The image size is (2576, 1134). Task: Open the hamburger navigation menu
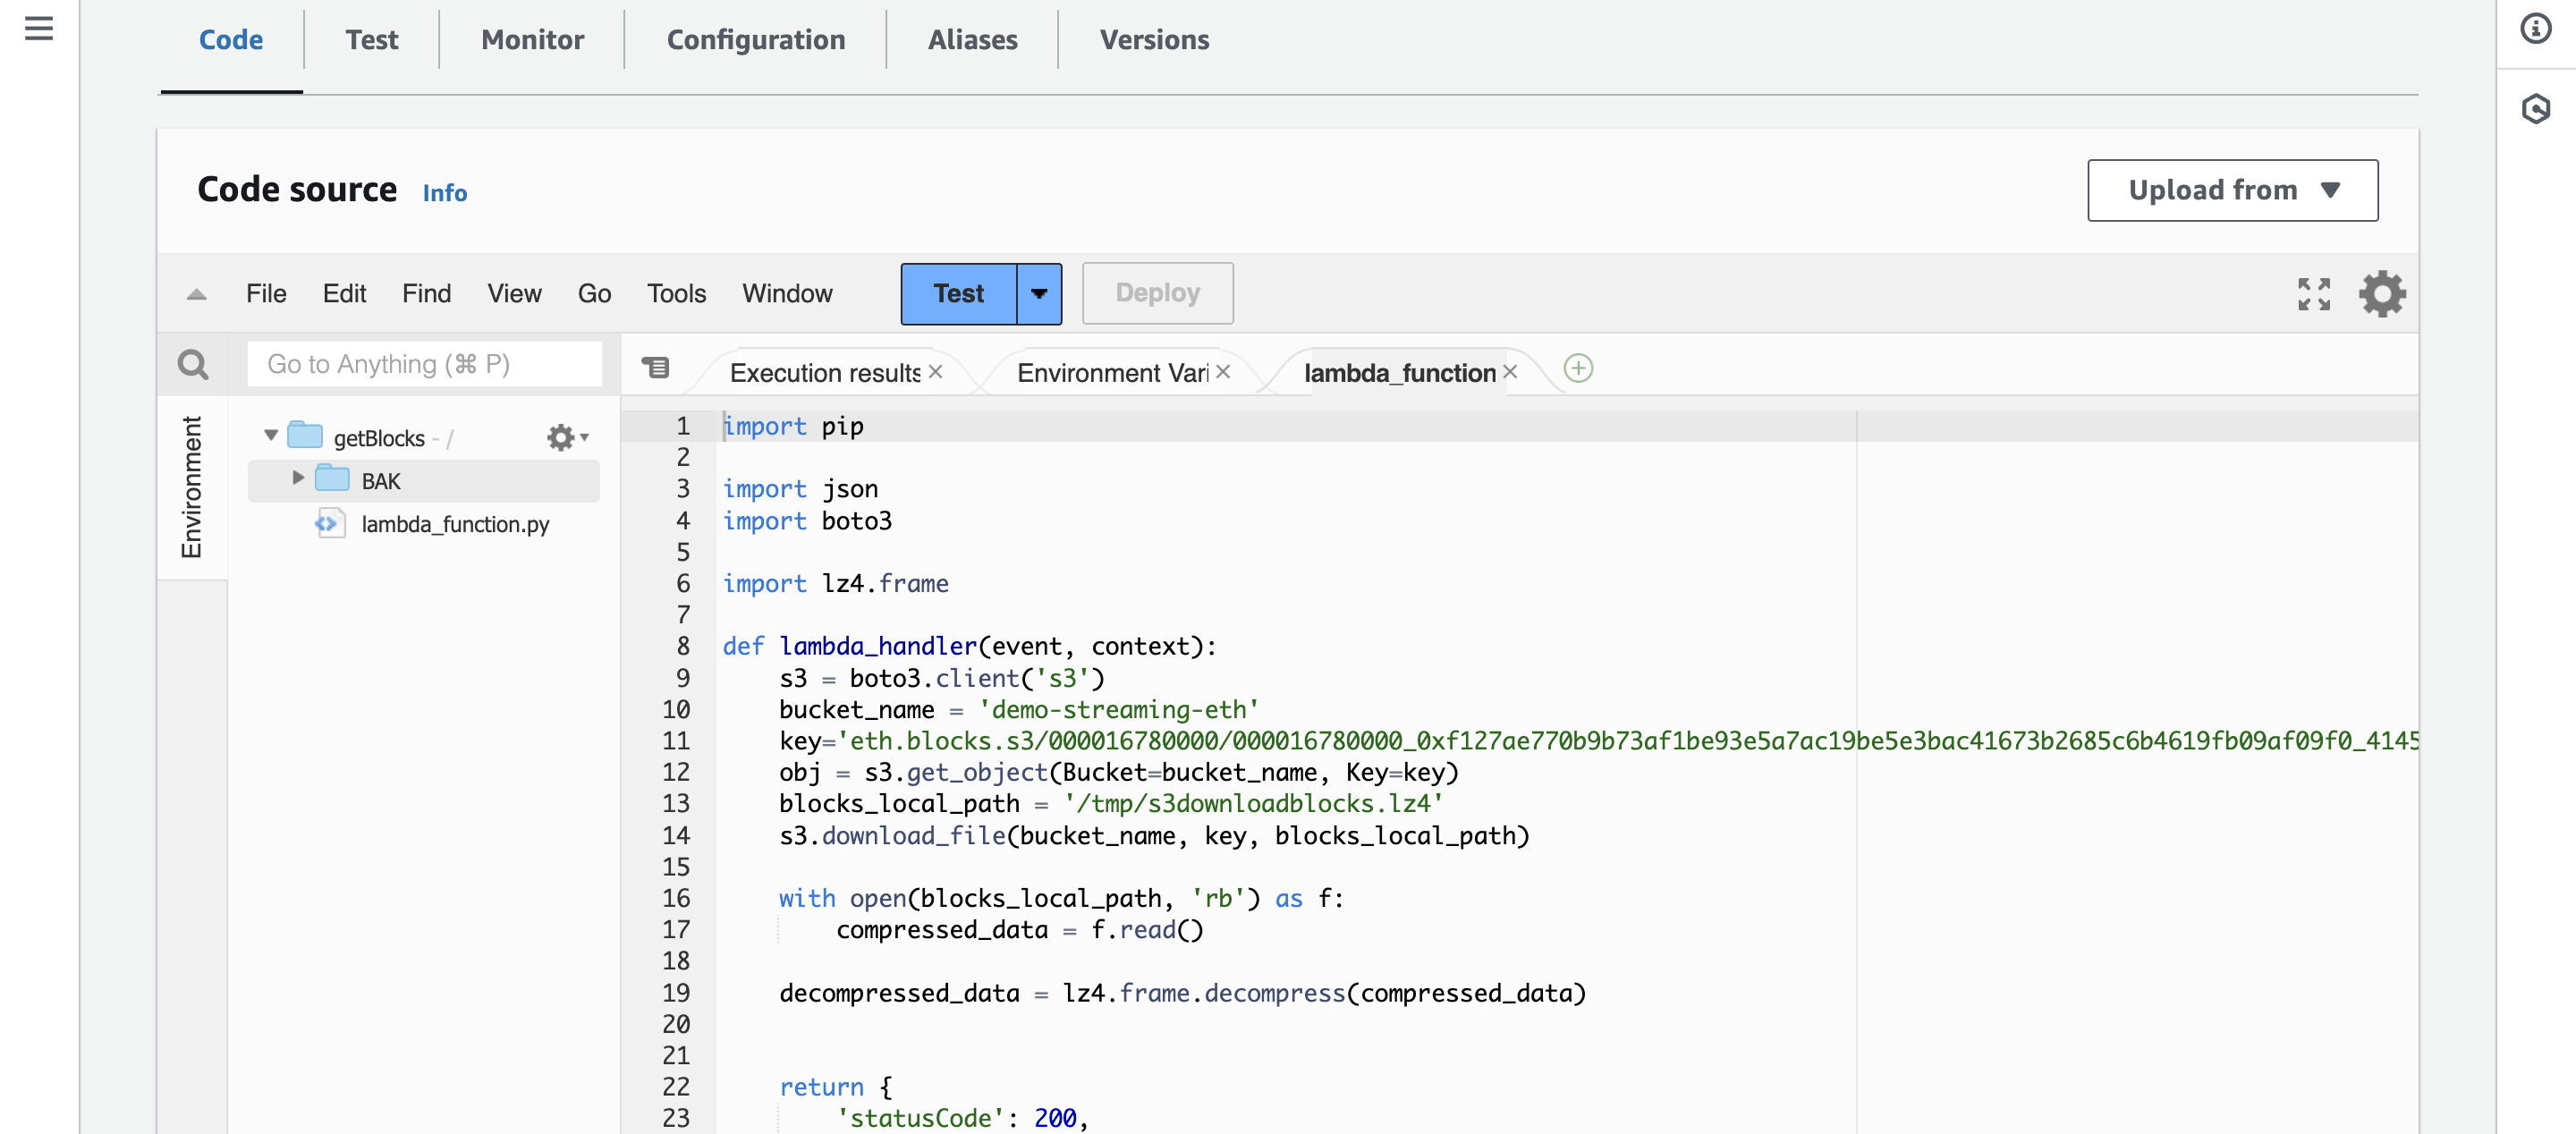(39, 28)
